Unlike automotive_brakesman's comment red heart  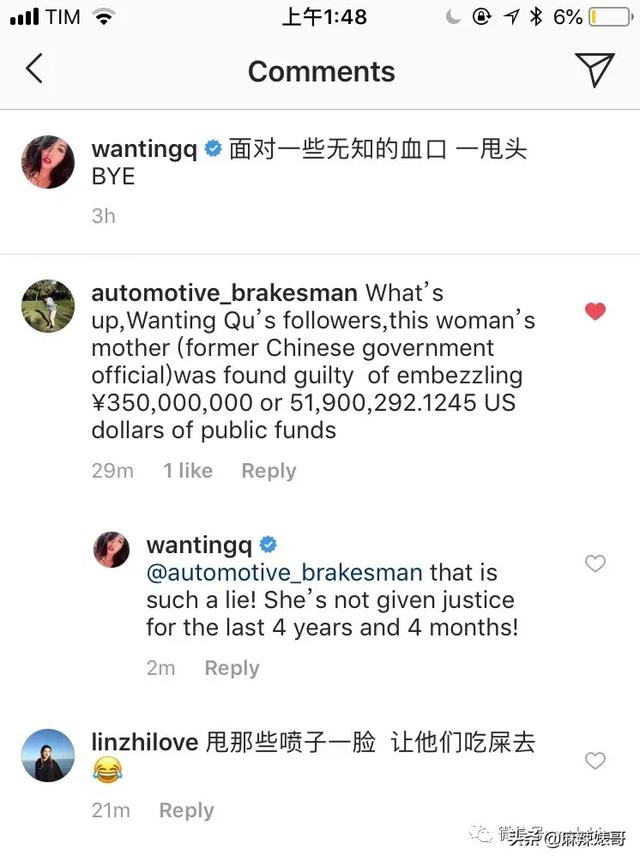coord(595,311)
